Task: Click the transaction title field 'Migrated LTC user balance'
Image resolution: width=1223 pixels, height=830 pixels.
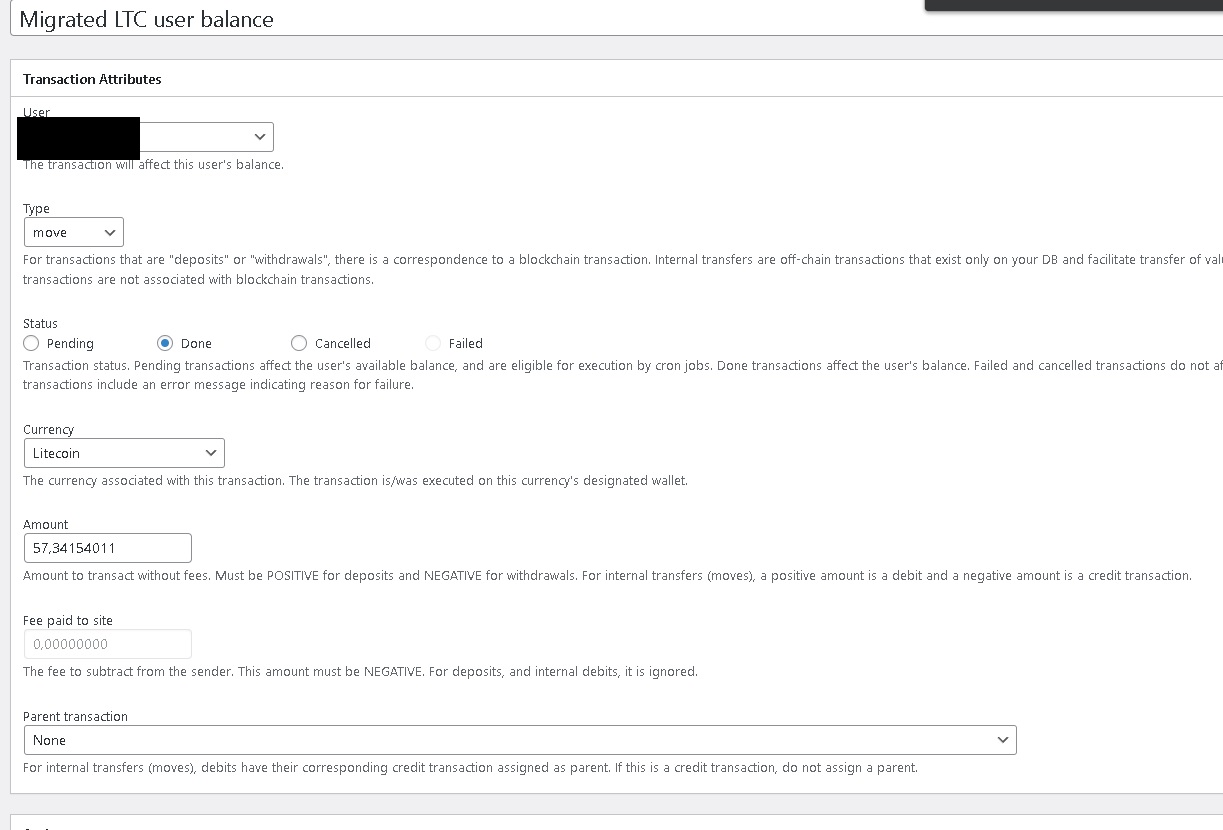Action: click(x=616, y=18)
